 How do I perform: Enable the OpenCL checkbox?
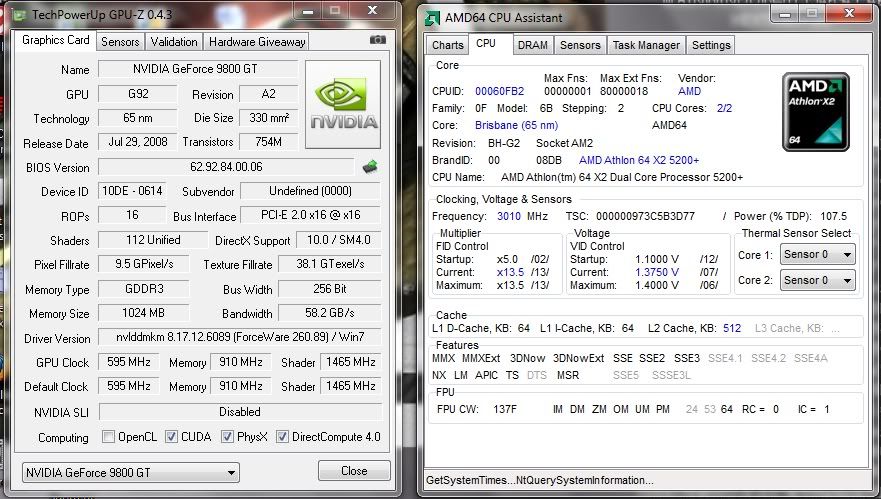pos(109,437)
